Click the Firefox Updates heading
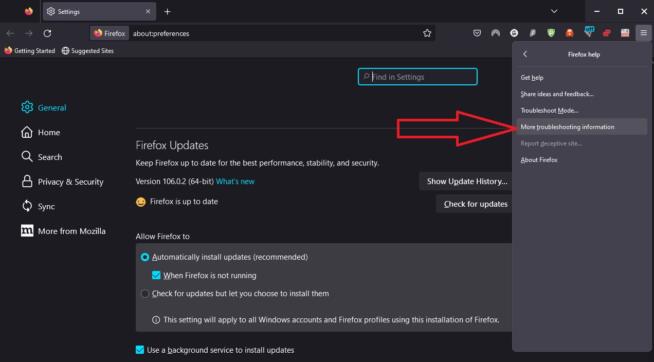The width and height of the screenshot is (654, 362). tap(172, 145)
